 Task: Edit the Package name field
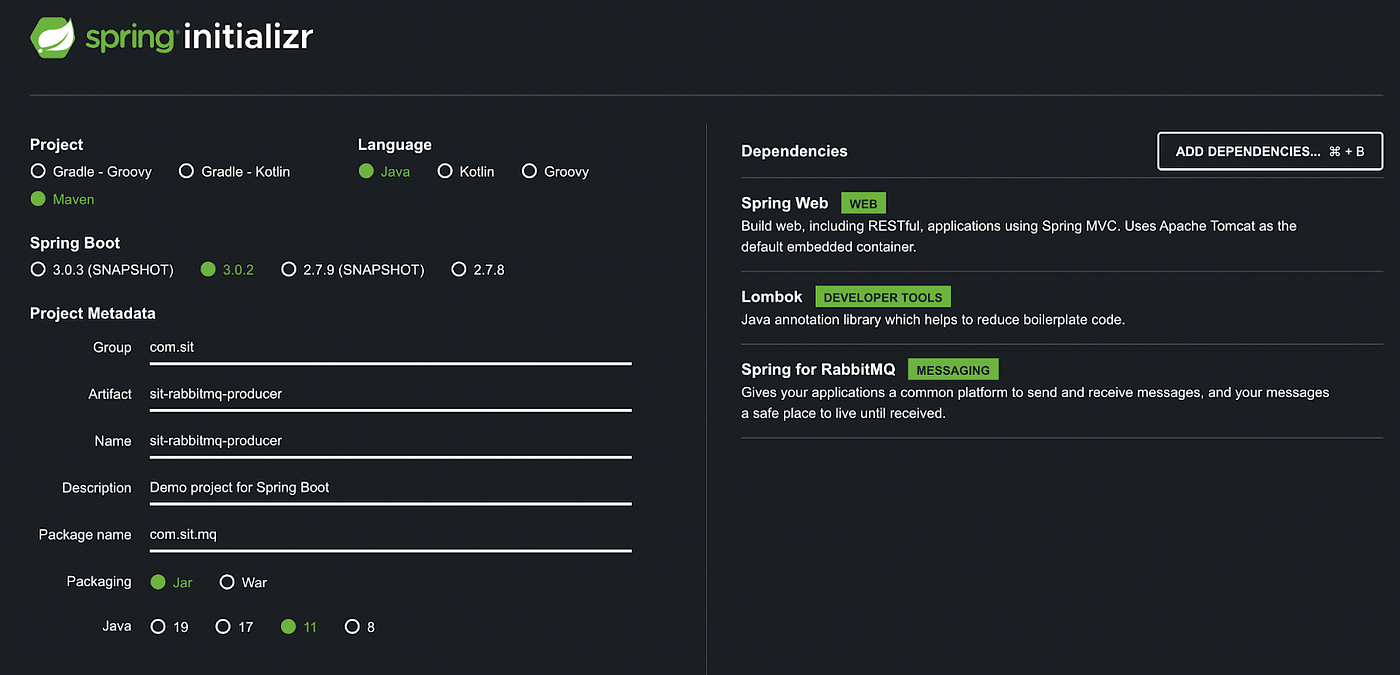tap(390, 535)
